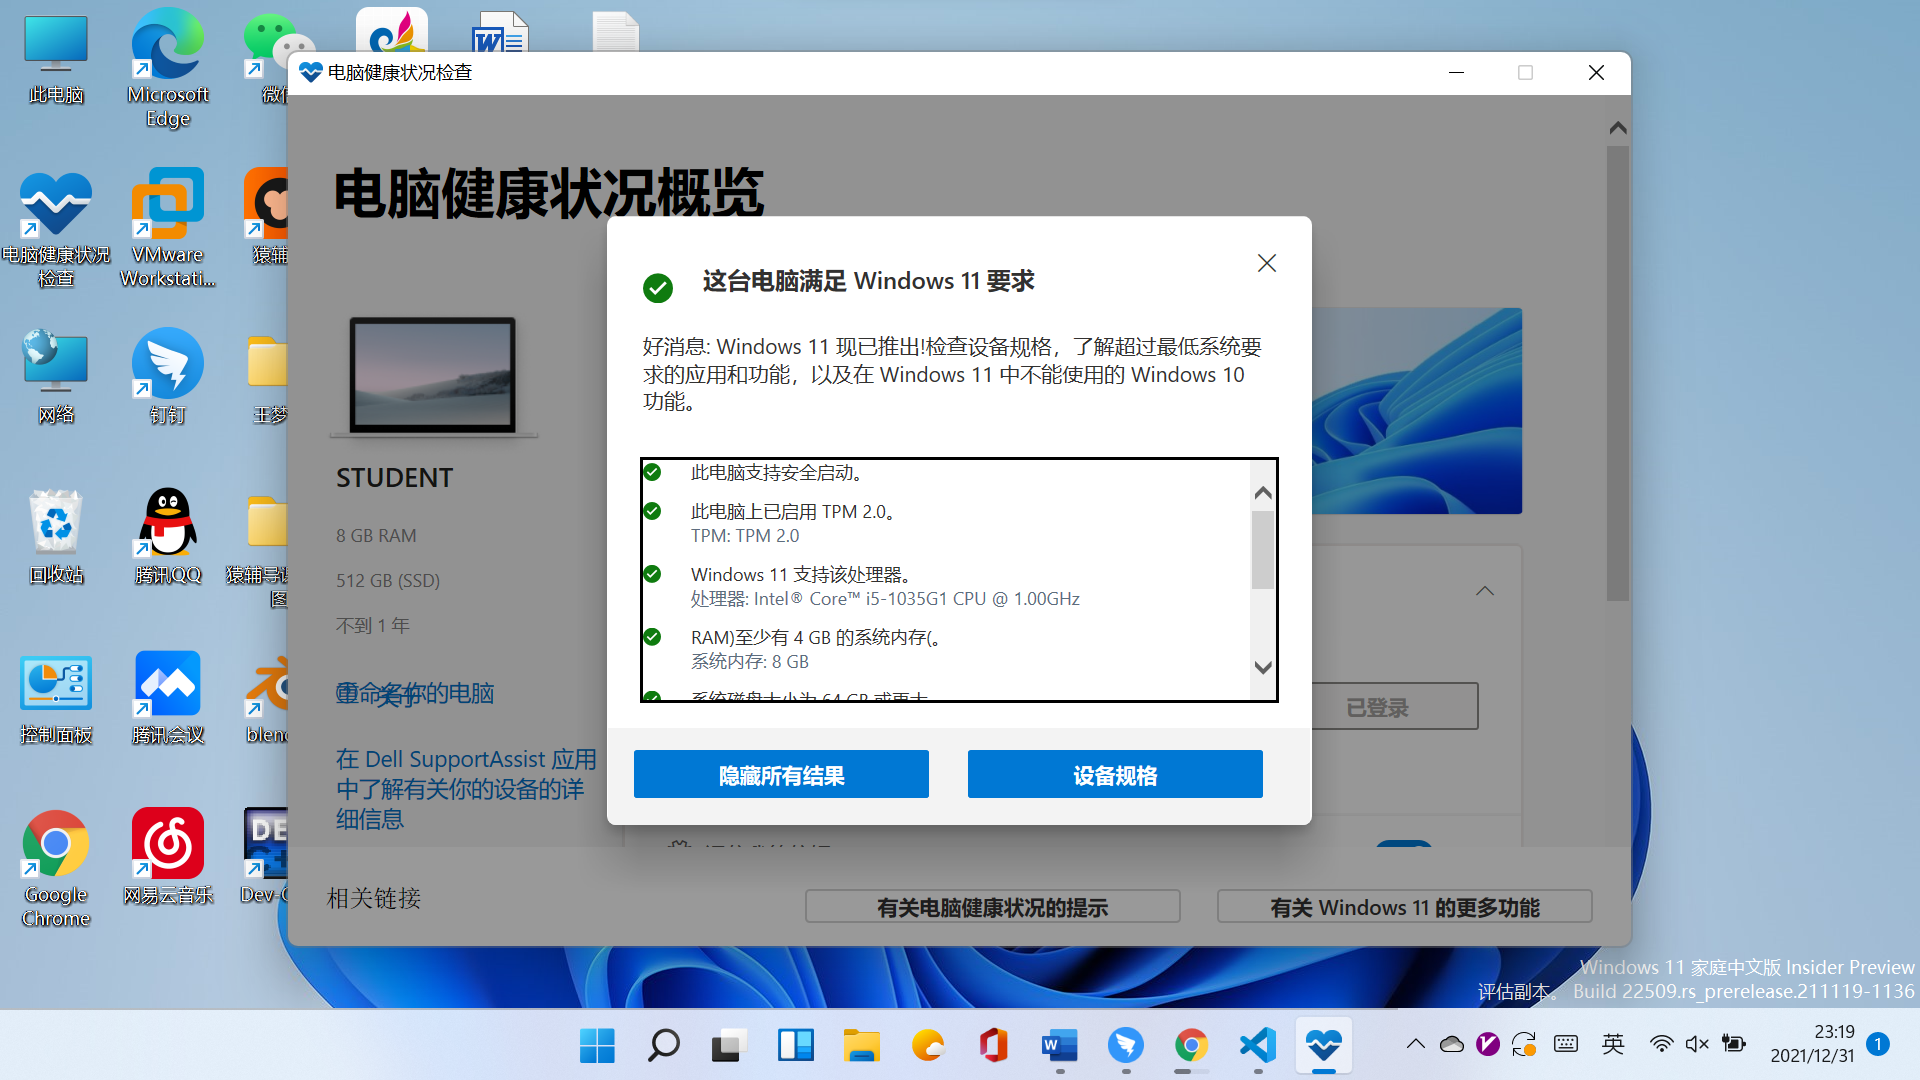Click the 设备规格 button
Image resolution: width=1920 pixels, height=1080 pixels.
coord(1115,774)
